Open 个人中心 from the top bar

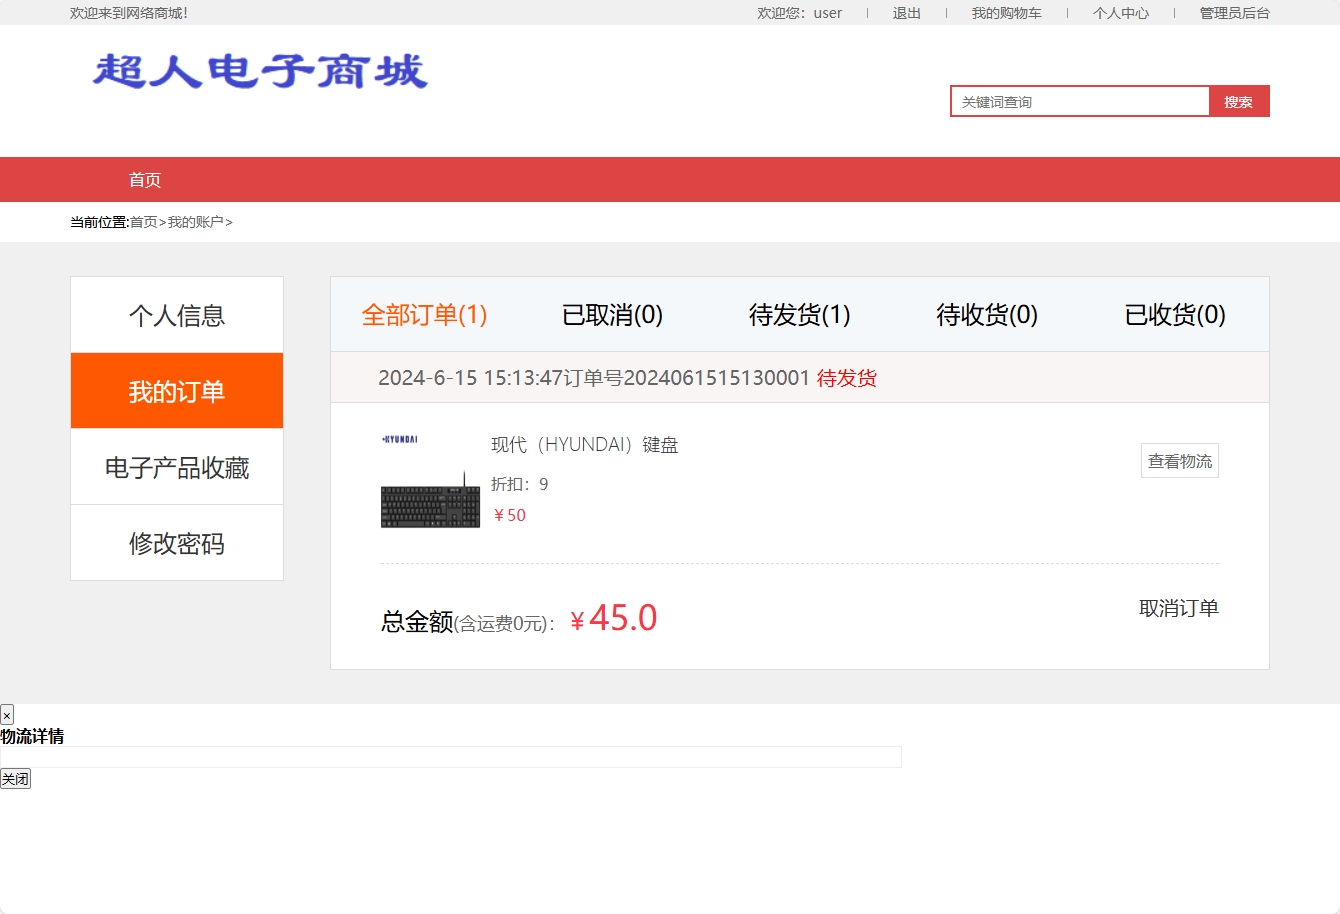tap(1120, 13)
